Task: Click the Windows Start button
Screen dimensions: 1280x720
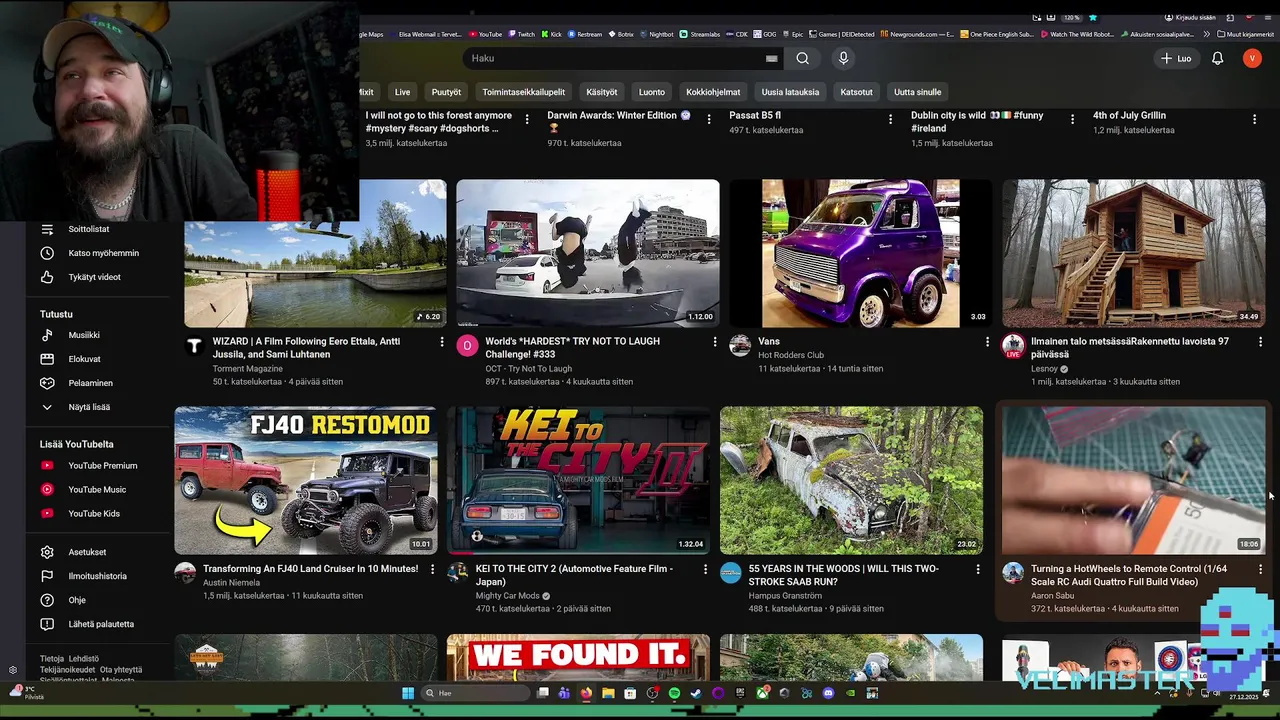Action: (408, 693)
